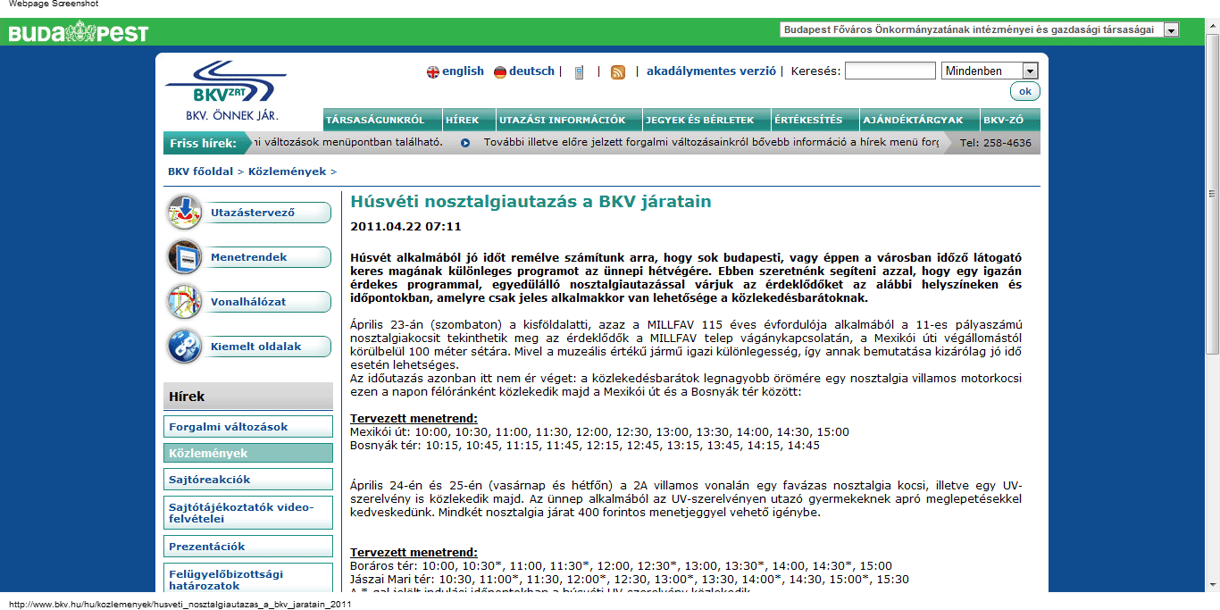Select Forgalmi változások in the sidebar
This screenshot has height=610, width=1220.
pos(248,427)
